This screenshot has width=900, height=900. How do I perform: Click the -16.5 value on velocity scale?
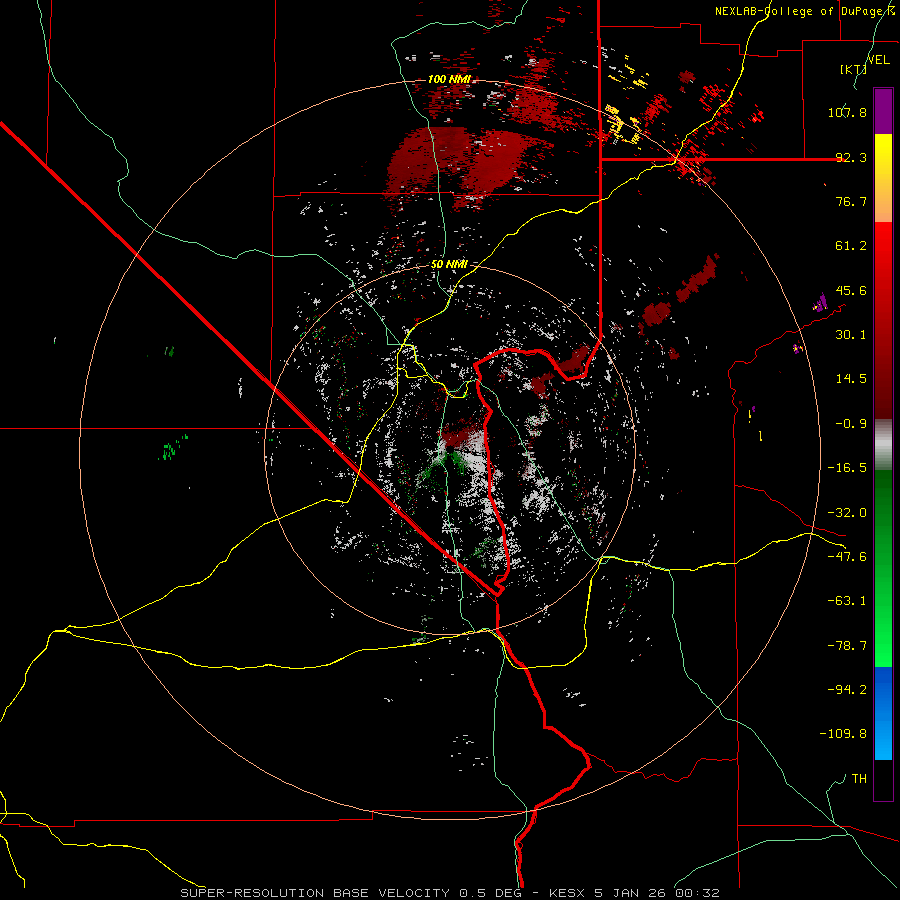[x=847, y=468]
